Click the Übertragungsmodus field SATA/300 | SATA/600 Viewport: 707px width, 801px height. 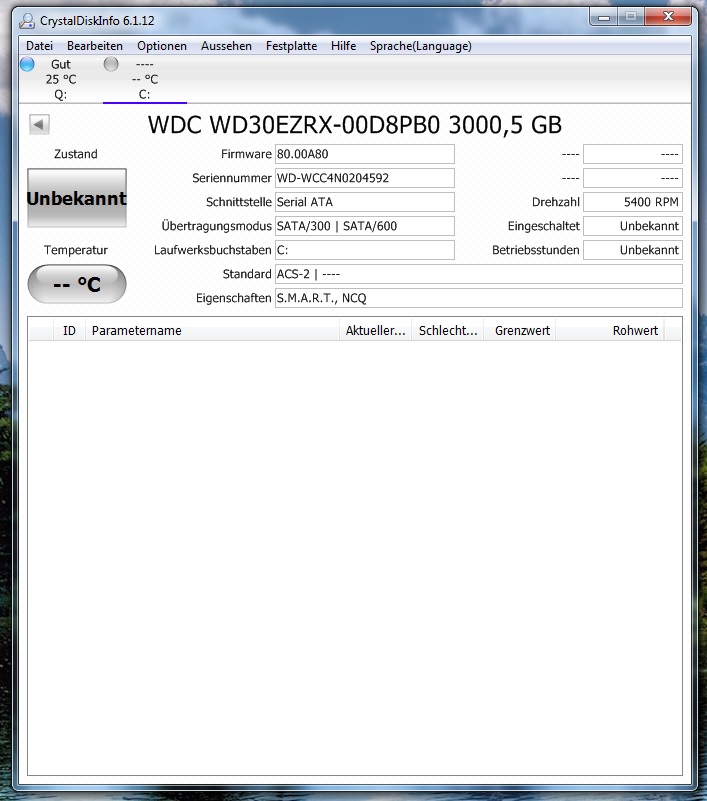(x=365, y=226)
